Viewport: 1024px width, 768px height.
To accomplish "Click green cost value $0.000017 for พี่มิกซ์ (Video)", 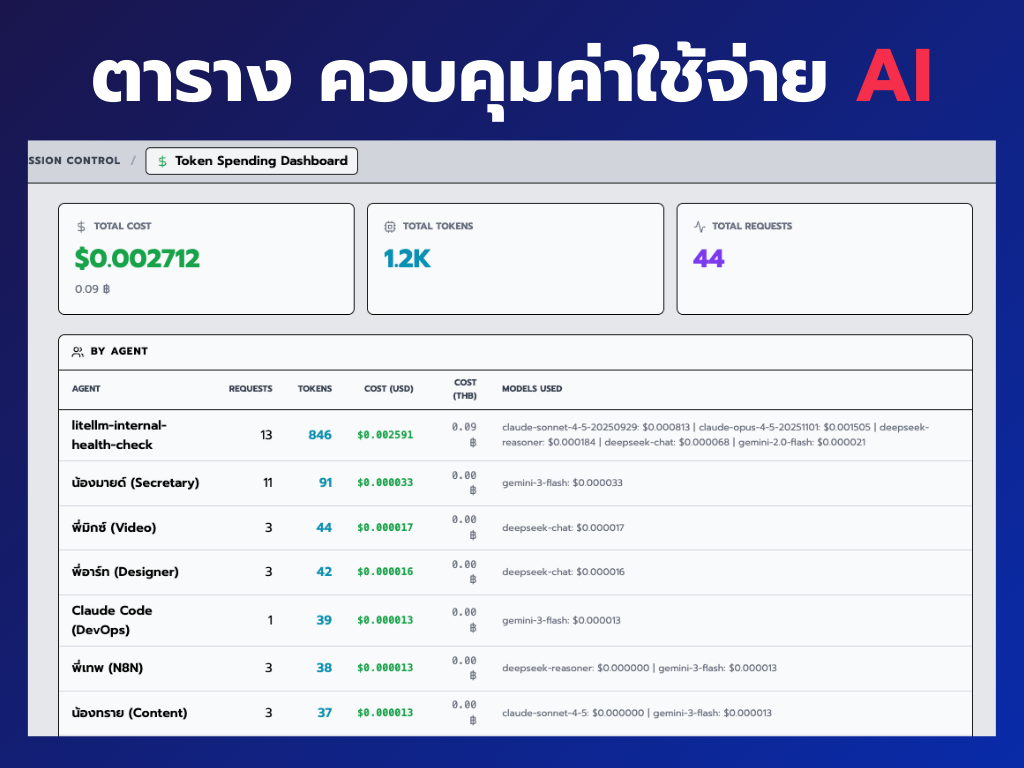I will click(386, 527).
